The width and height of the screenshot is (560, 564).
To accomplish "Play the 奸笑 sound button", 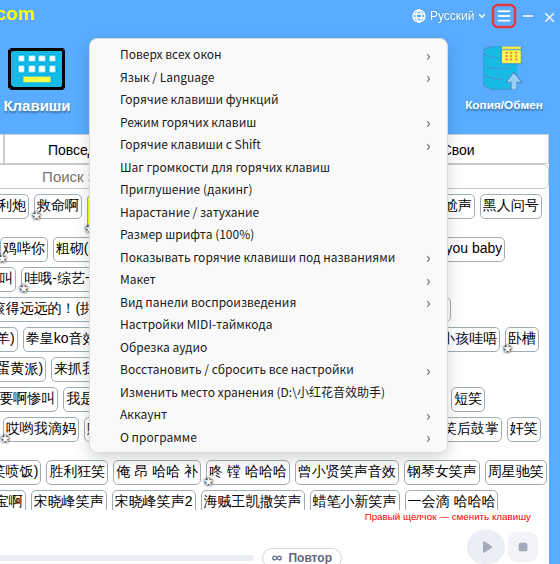I will click(x=524, y=429).
